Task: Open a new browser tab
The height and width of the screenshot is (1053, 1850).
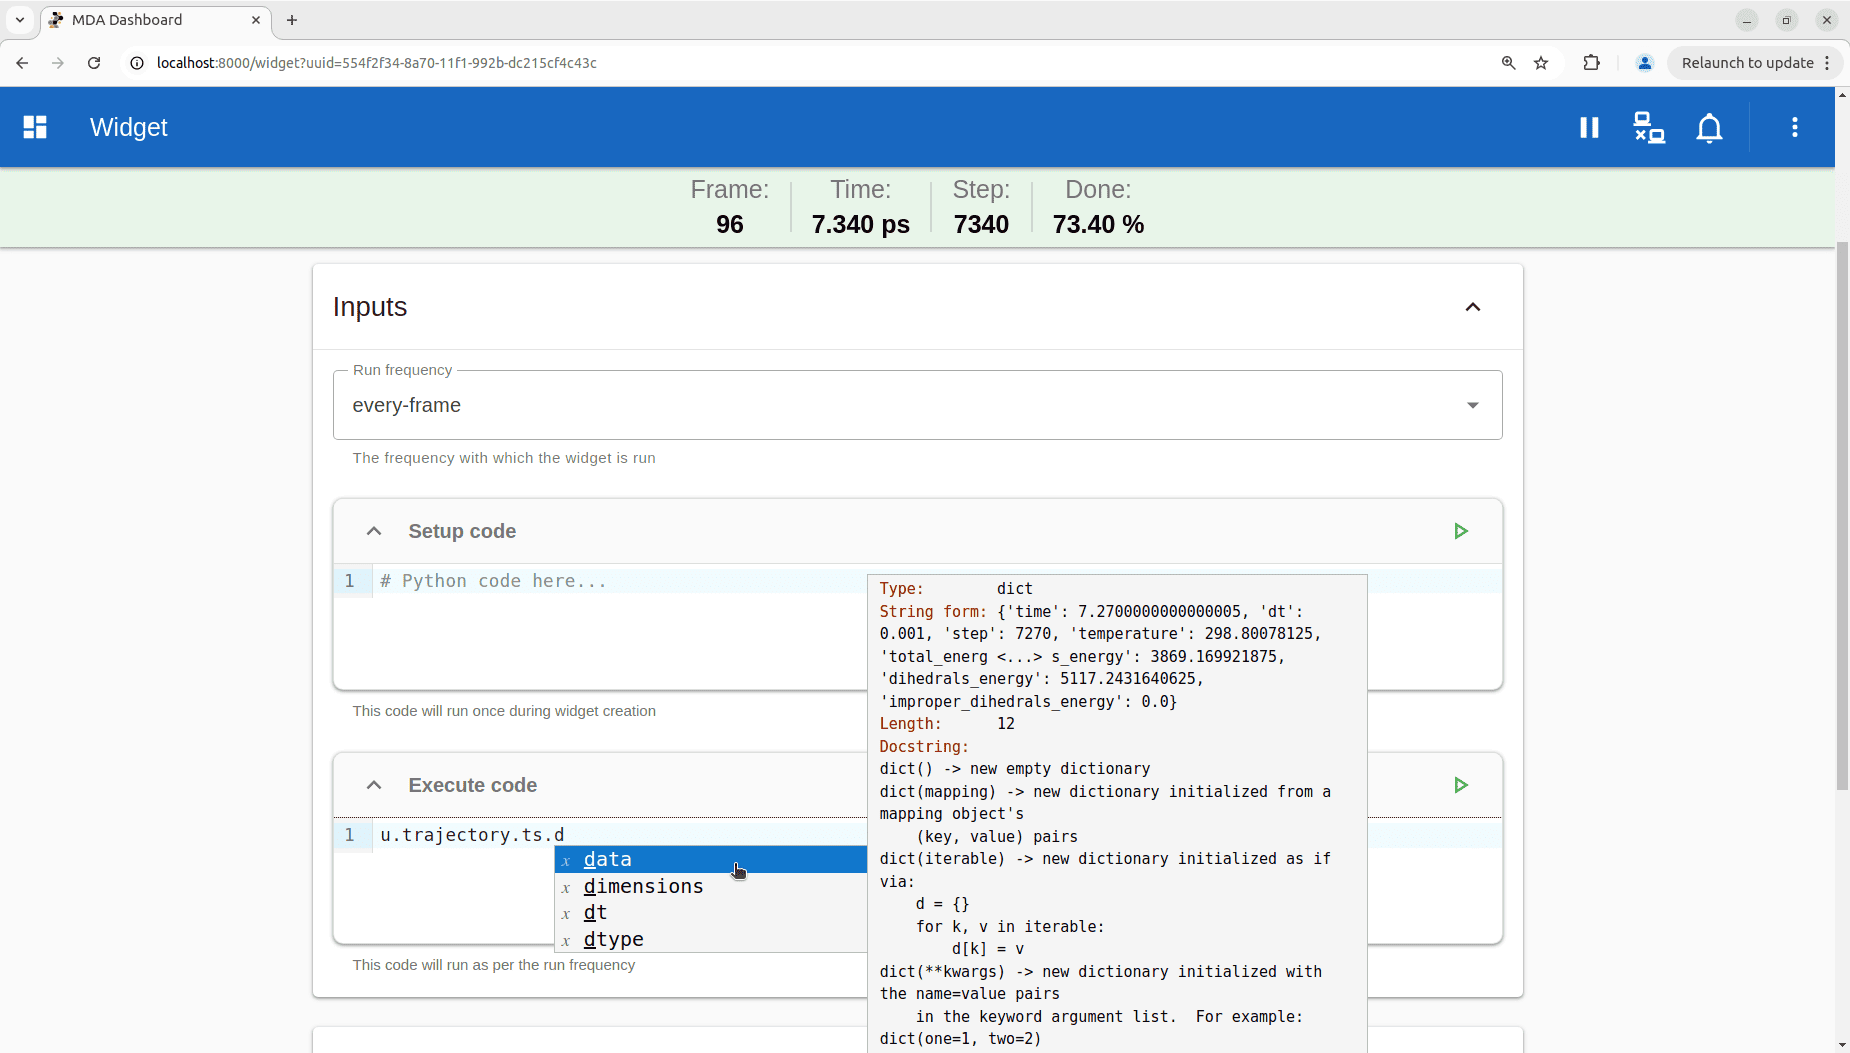Action: click(292, 20)
